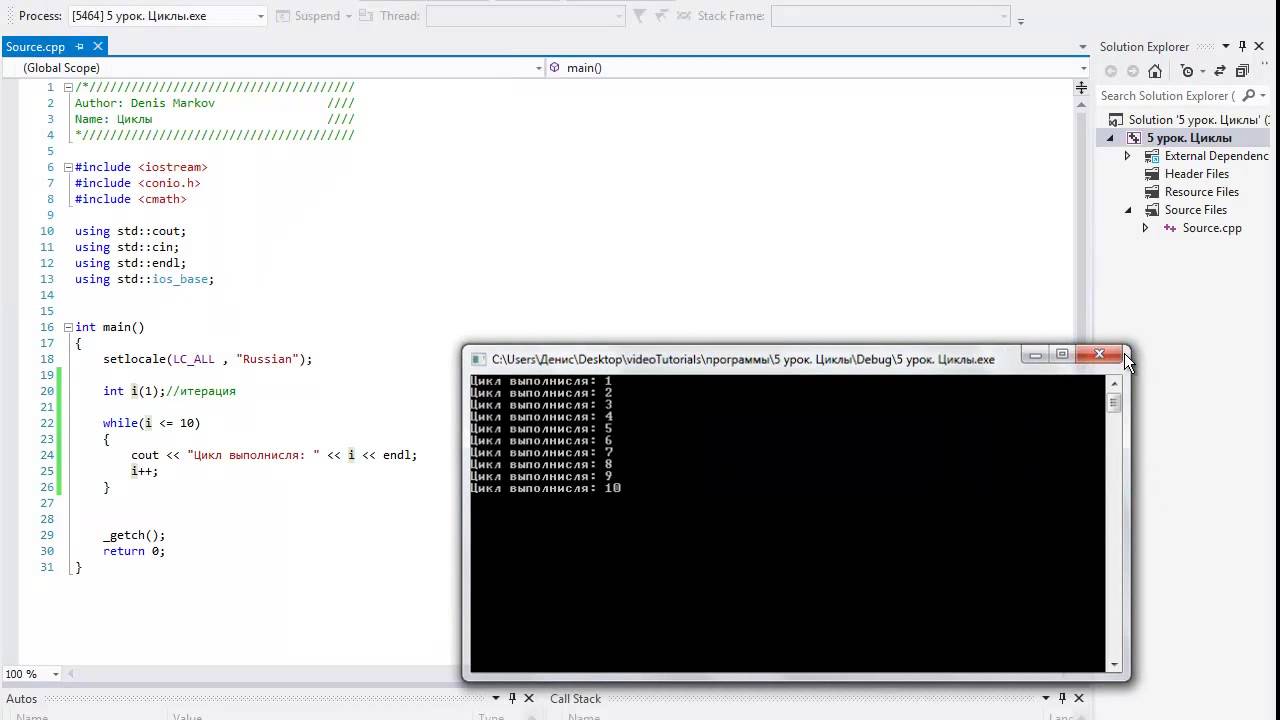This screenshot has height=720, width=1280.
Task: Open the main() member dropdown
Action: (1083, 68)
